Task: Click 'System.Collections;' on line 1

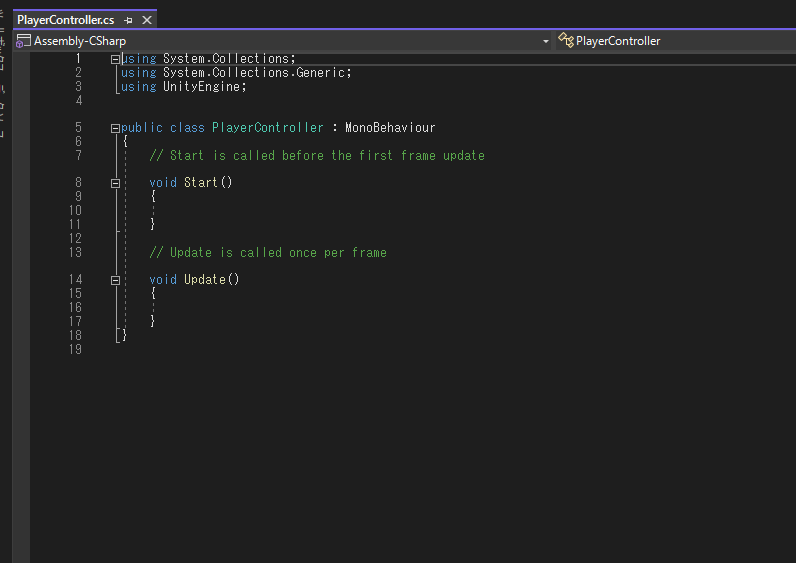Action: coord(229,58)
